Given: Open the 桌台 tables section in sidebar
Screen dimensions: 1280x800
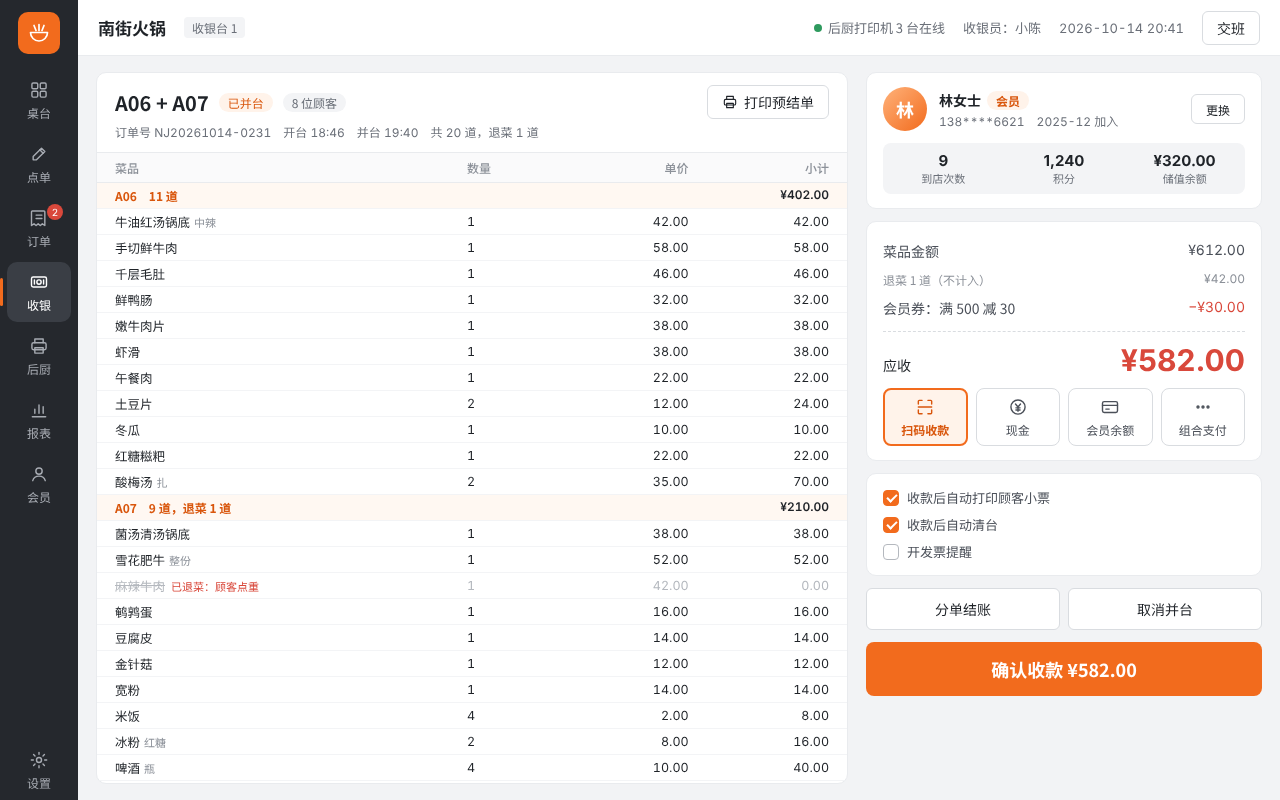Looking at the screenshot, I should (x=39, y=101).
